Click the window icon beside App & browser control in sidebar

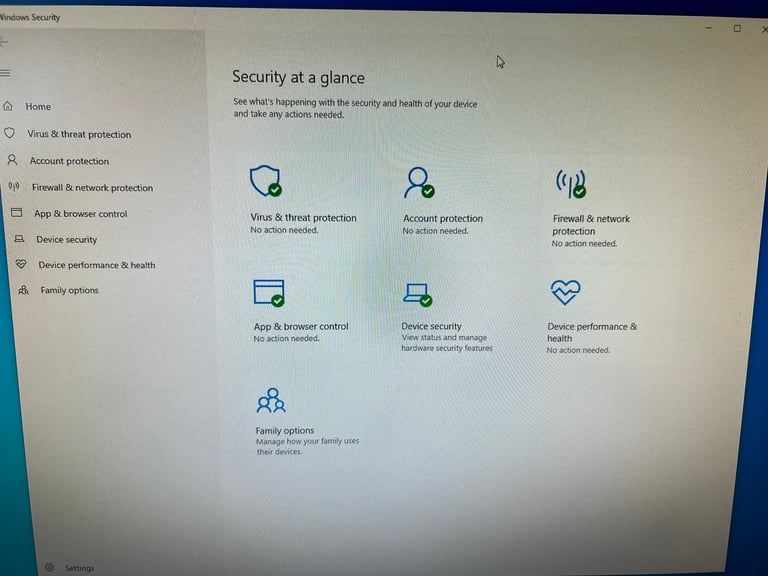click(x=17, y=212)
